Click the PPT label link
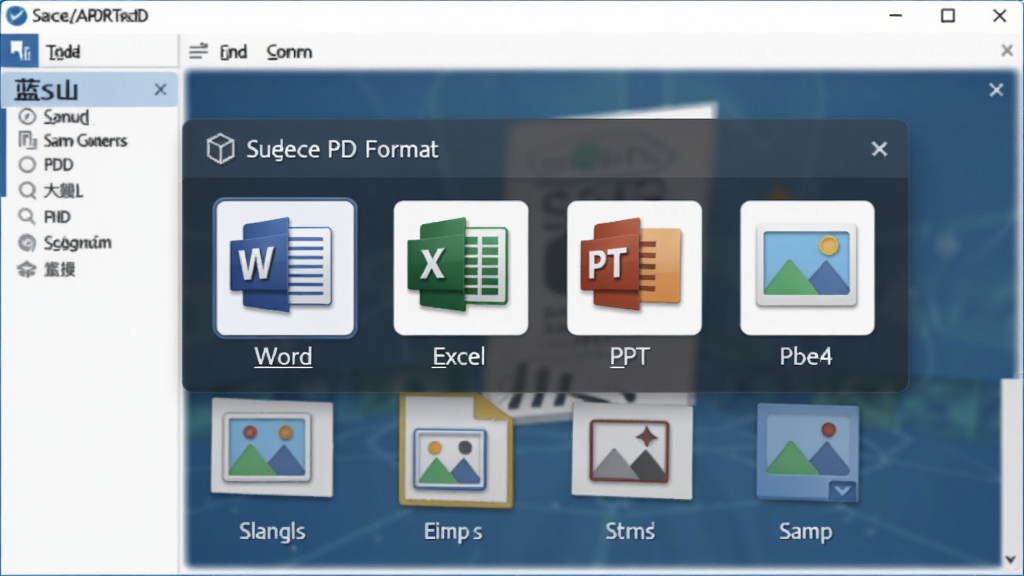 coord(630,357)
